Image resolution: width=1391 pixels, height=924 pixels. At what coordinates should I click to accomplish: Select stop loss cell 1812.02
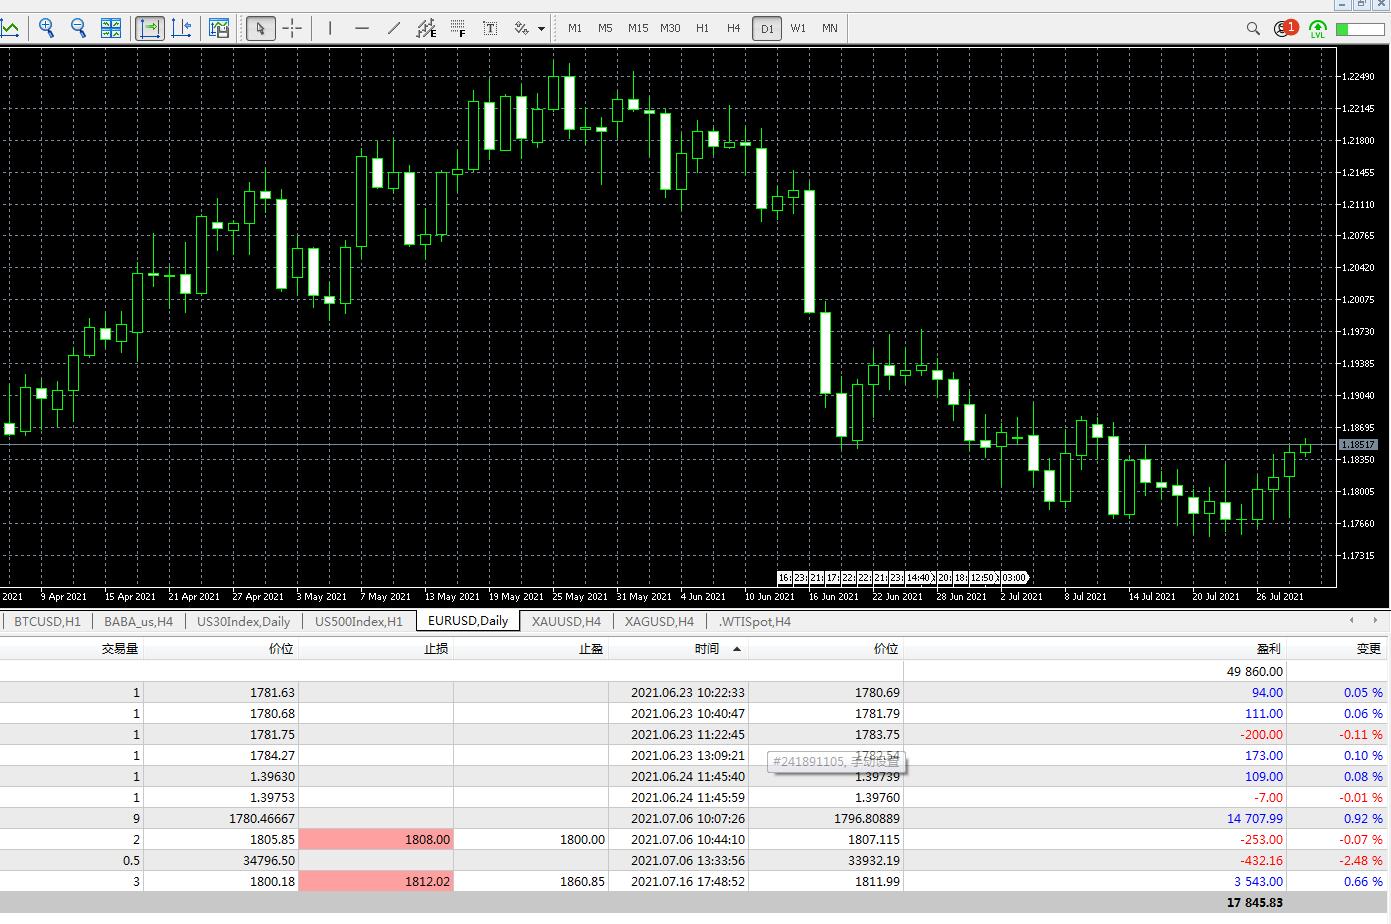tap(376, 881)
